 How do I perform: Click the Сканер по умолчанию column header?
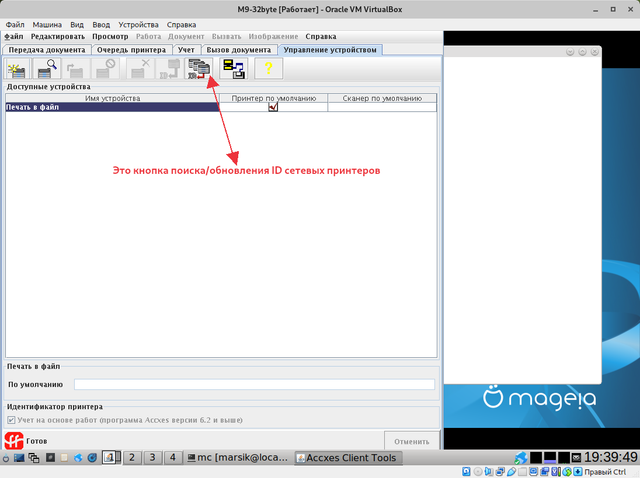tap(382, 98)
